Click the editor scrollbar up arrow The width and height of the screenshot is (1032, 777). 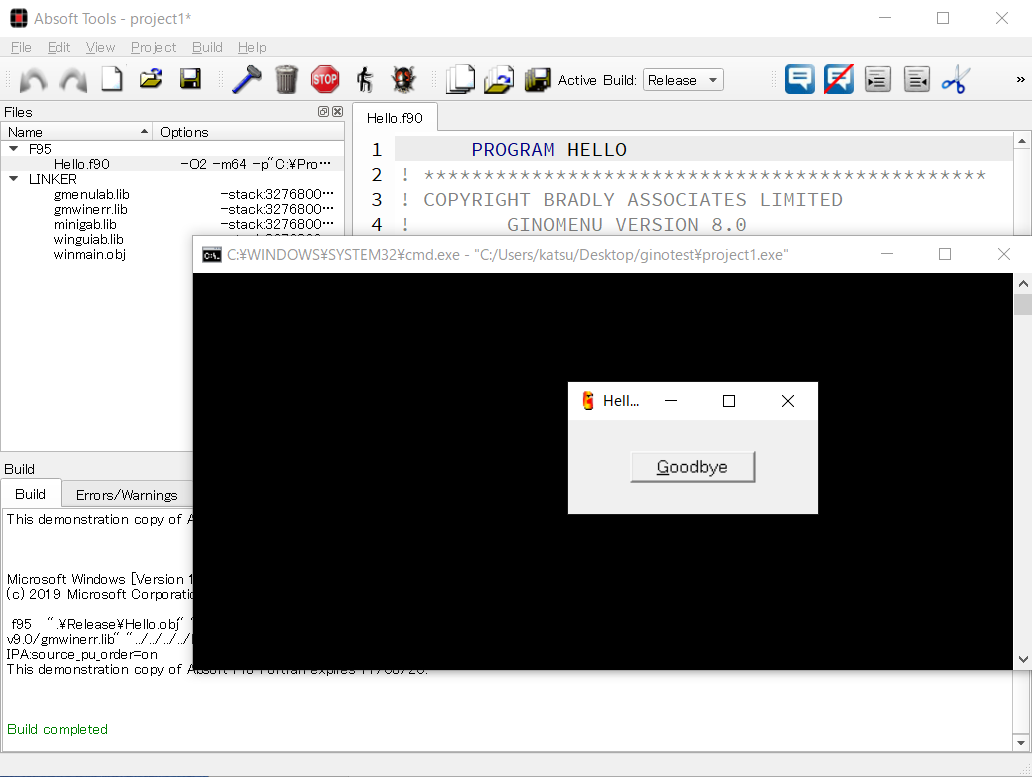pyautogui.click(x=1021, y=141)
